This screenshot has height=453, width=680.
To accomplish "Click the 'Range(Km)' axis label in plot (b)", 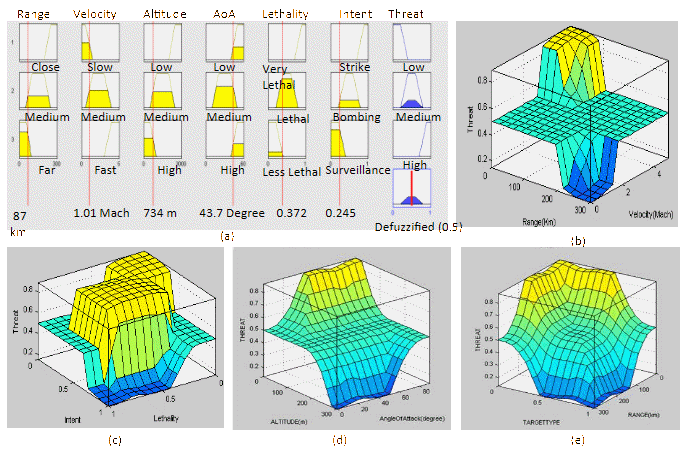I will pyautogui.click(x=538, y=222).
